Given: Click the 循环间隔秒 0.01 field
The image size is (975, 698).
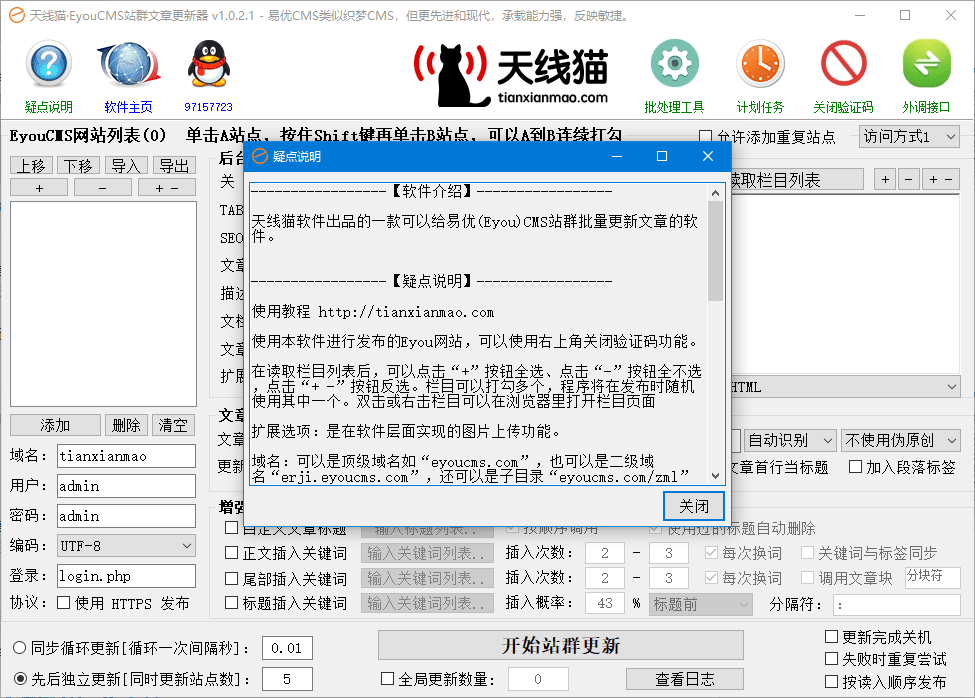Looking at the screenshot, I should [287, 648].
